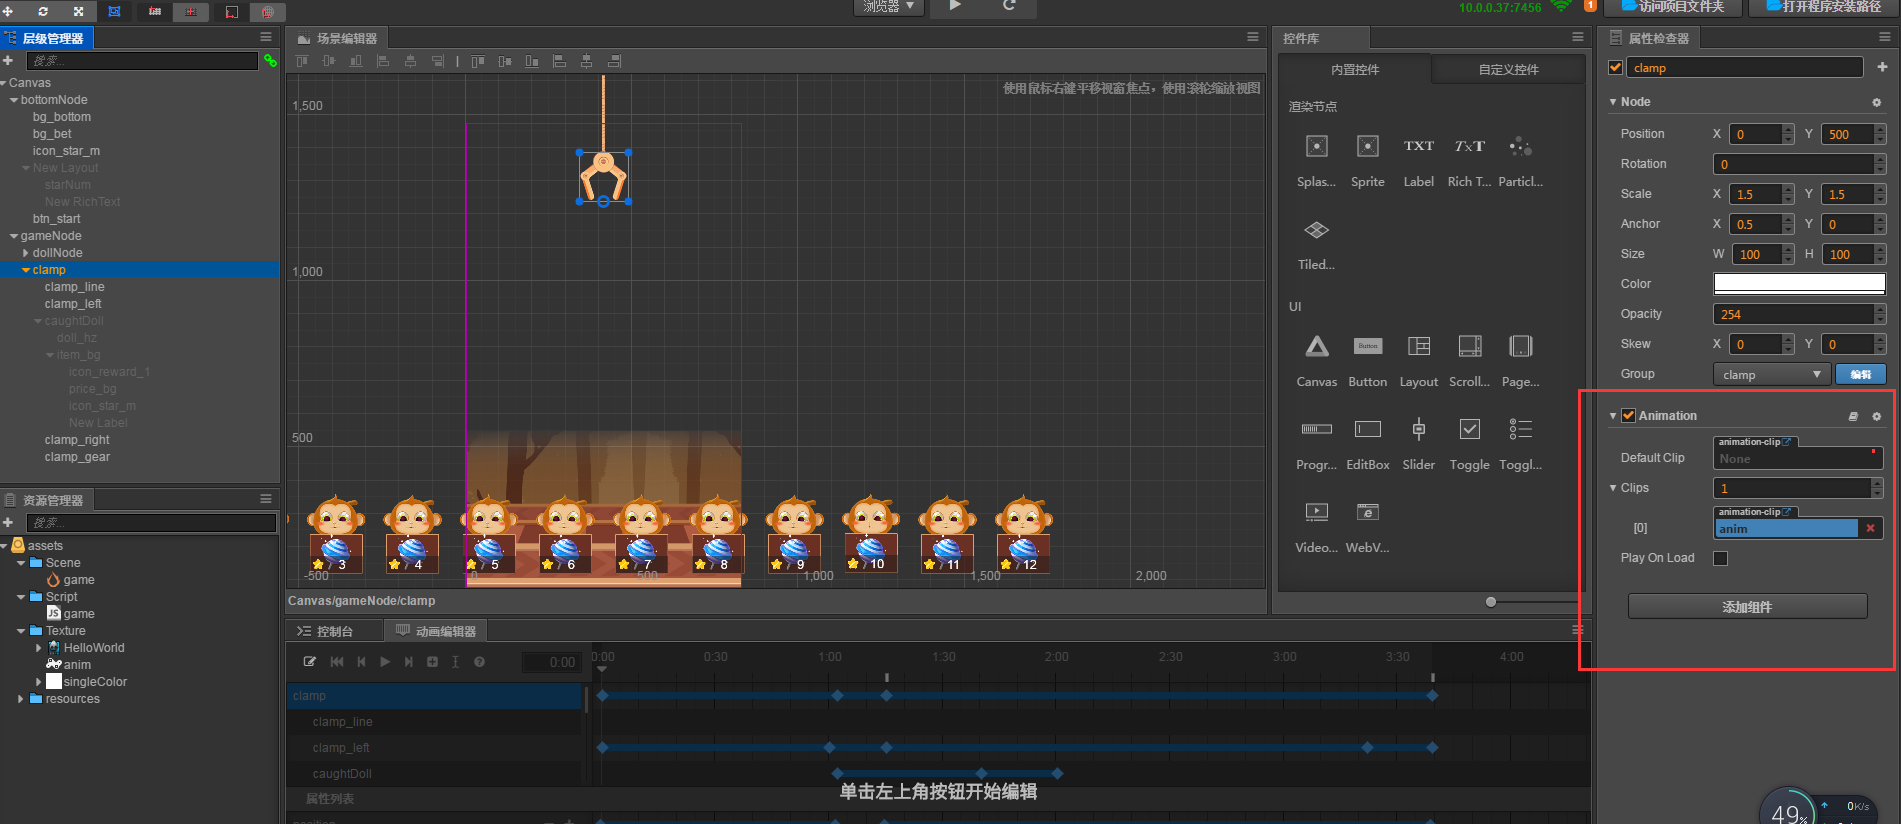Click the Tiled map node icon
The image size is (1901, 824).
[1316, 231]
